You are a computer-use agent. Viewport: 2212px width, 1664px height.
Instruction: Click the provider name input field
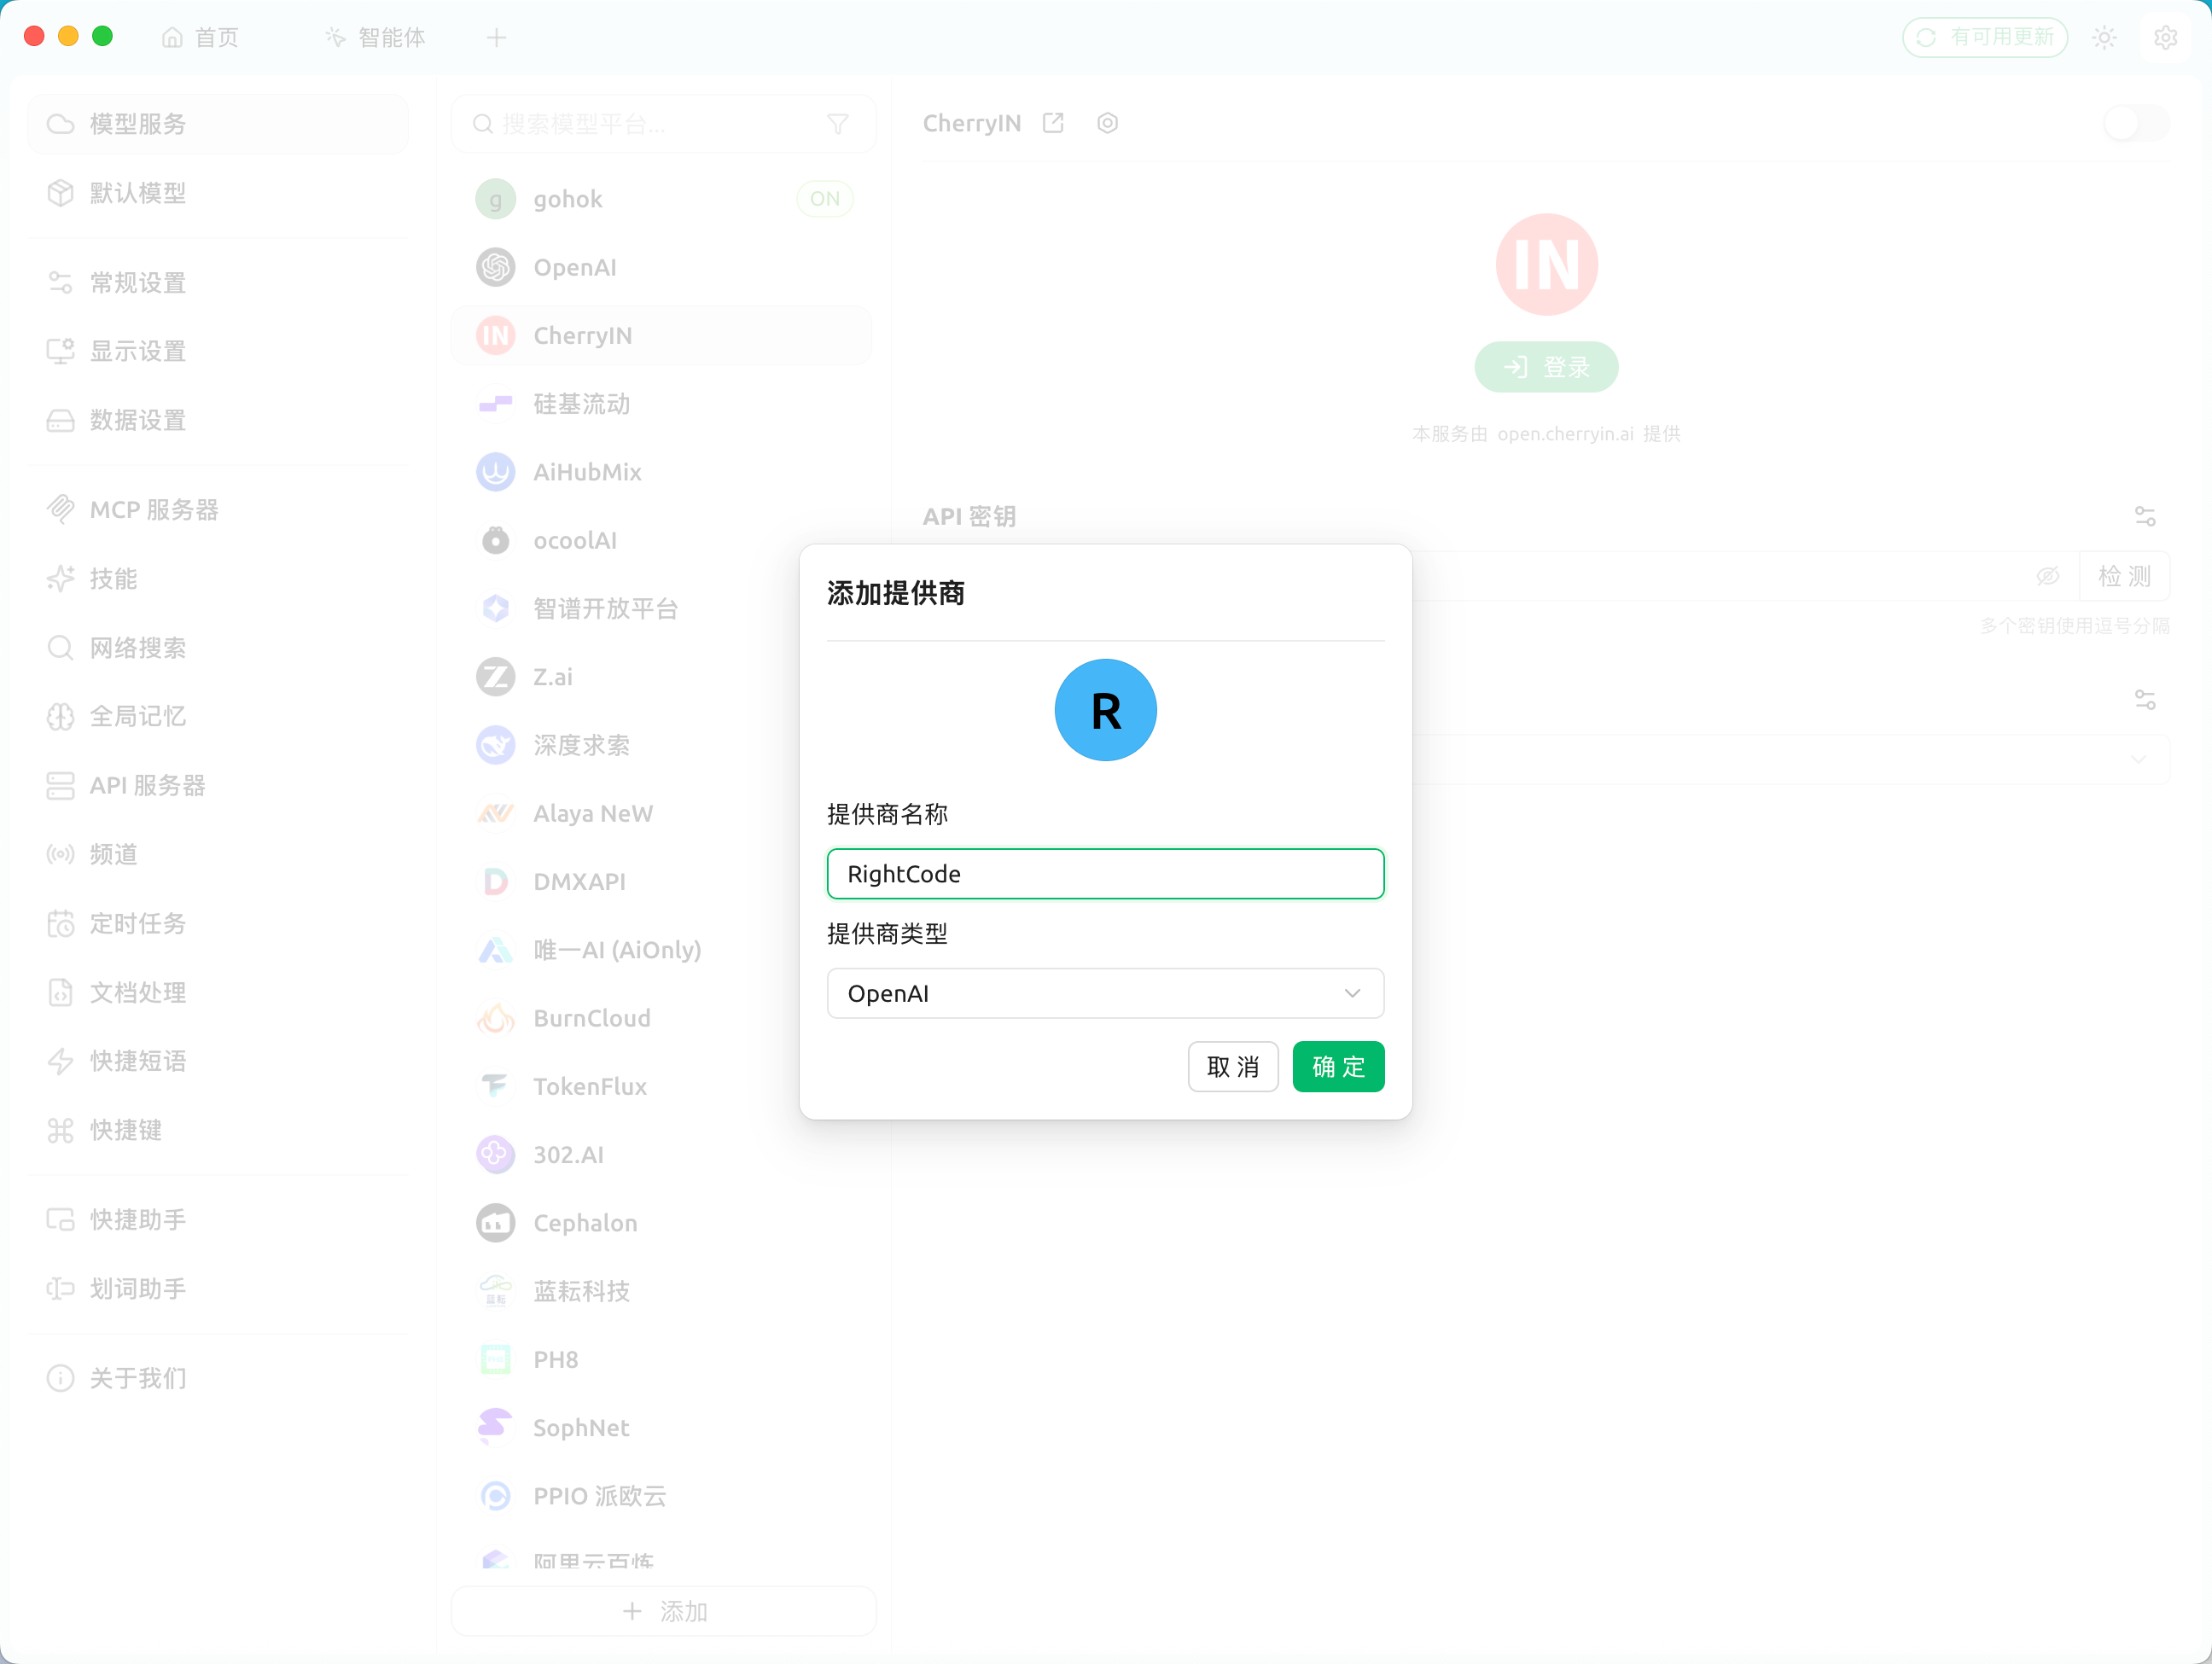click(x=1105, y=874)
